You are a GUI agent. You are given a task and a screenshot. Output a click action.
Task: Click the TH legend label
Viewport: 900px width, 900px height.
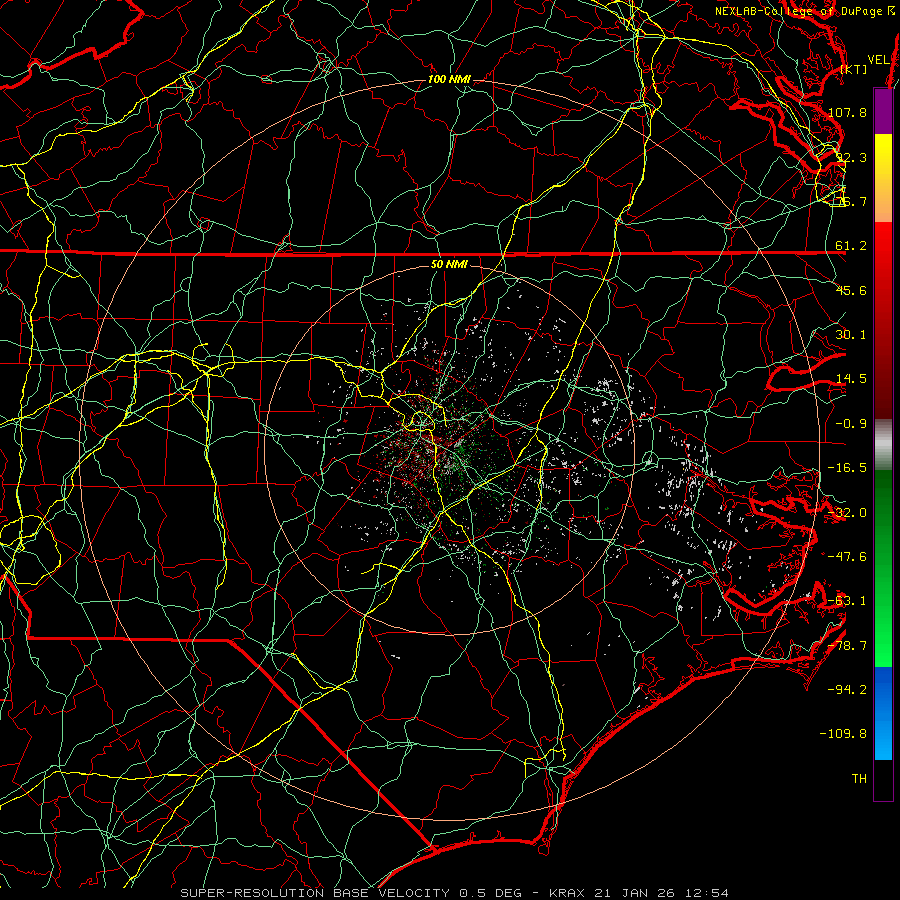tap(859, 779)
